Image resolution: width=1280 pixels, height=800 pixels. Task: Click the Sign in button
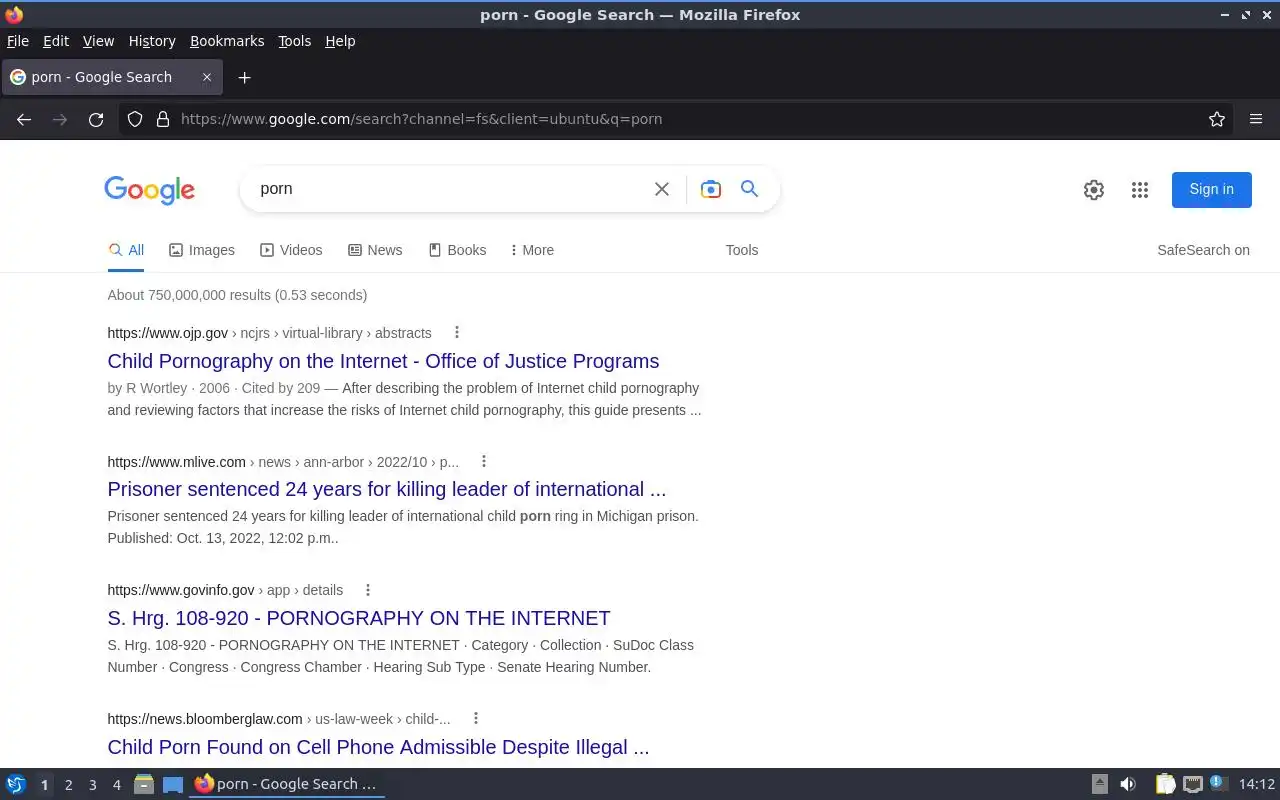pyautogui.click(x=1212, y=189)
